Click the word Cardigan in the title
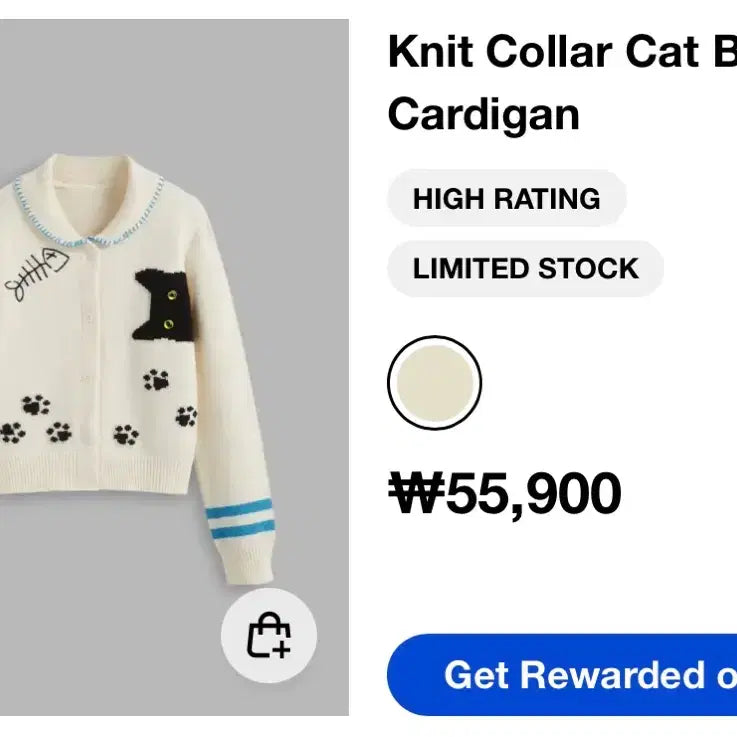This screenshot has width=737, height=737. pyautogui.click(x=483, y=114)
